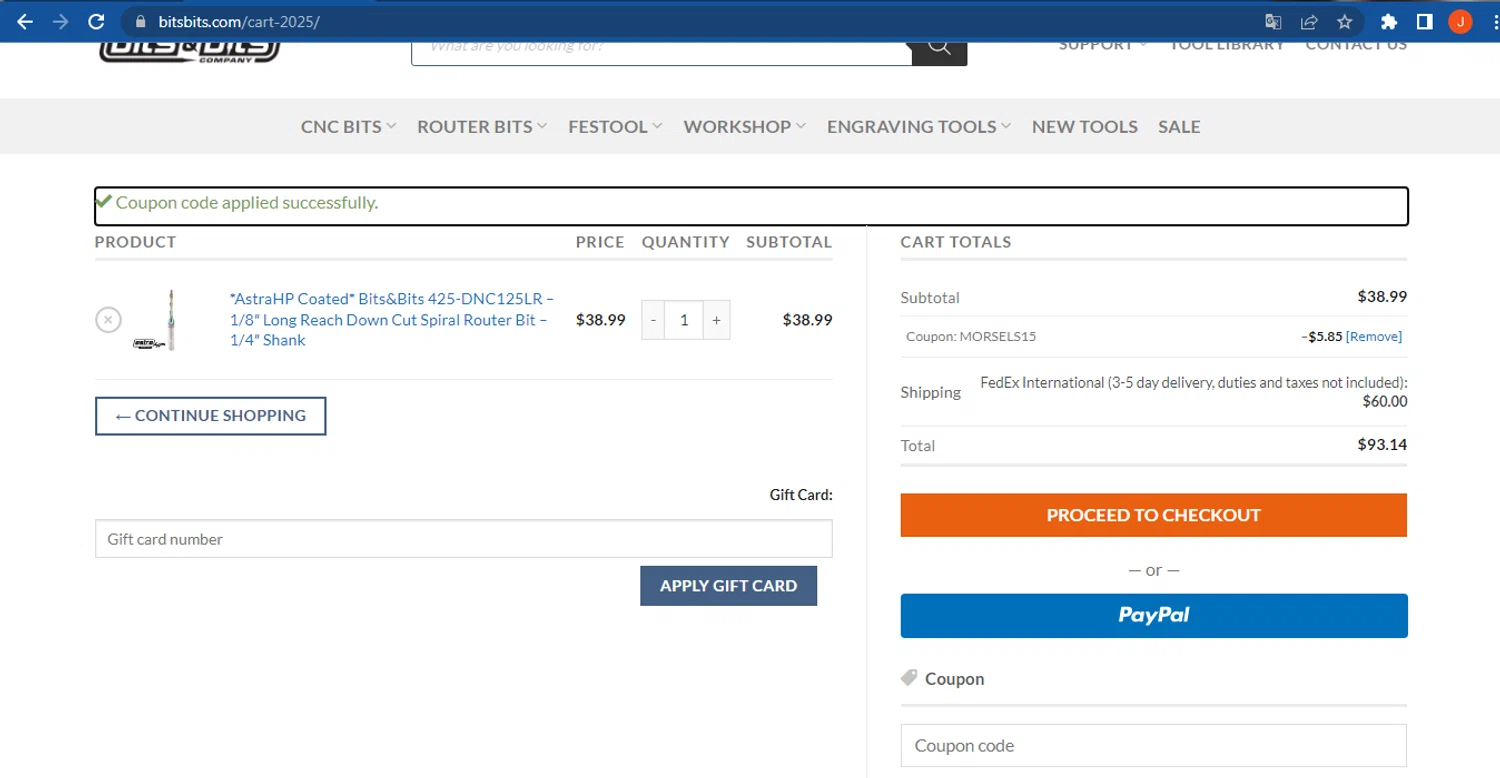Viewport: 1500px width, 778px height.
Task: Click the -$5.85 coupon discount
Action: 1322,336
